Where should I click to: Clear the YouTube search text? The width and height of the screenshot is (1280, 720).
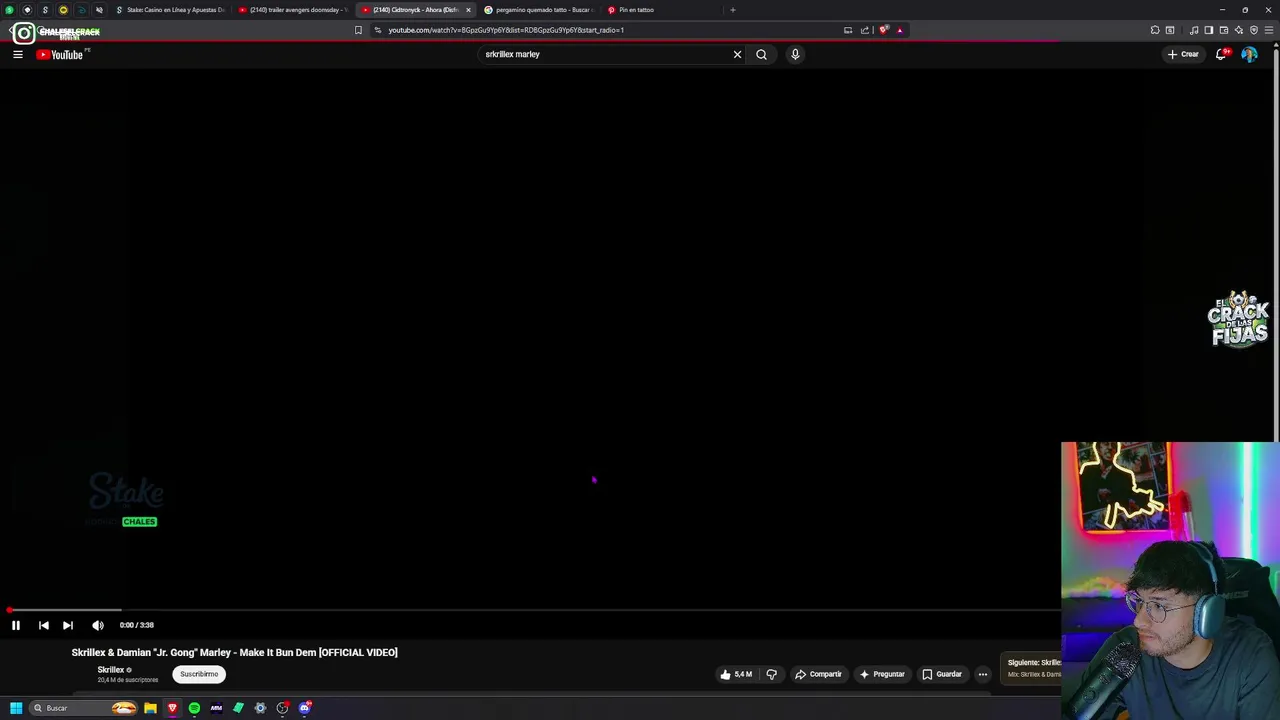click(x=738, y=54)
